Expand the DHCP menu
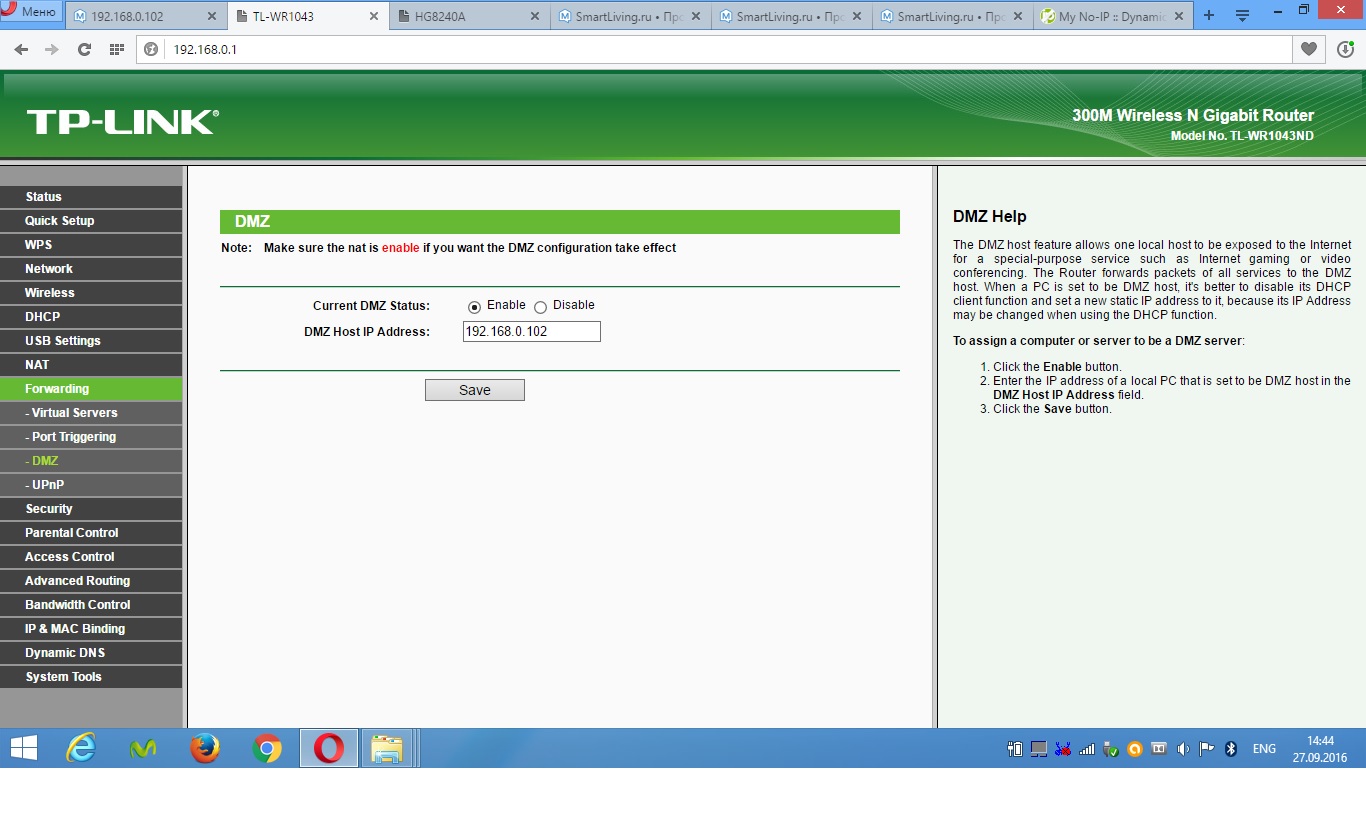Image resolution: width=1366 pixels, height=816 pixels. [91, 317]
